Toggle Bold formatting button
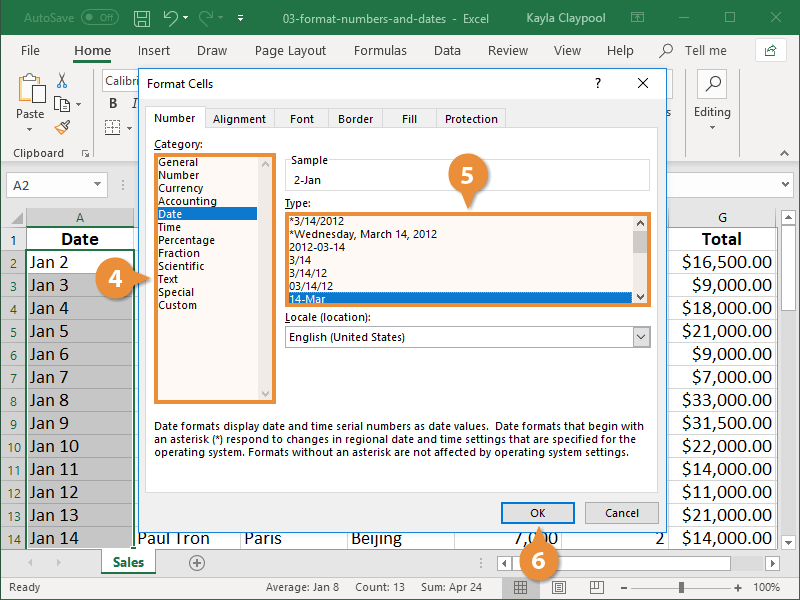Screen dimensions: 800x600 (113, 104)
